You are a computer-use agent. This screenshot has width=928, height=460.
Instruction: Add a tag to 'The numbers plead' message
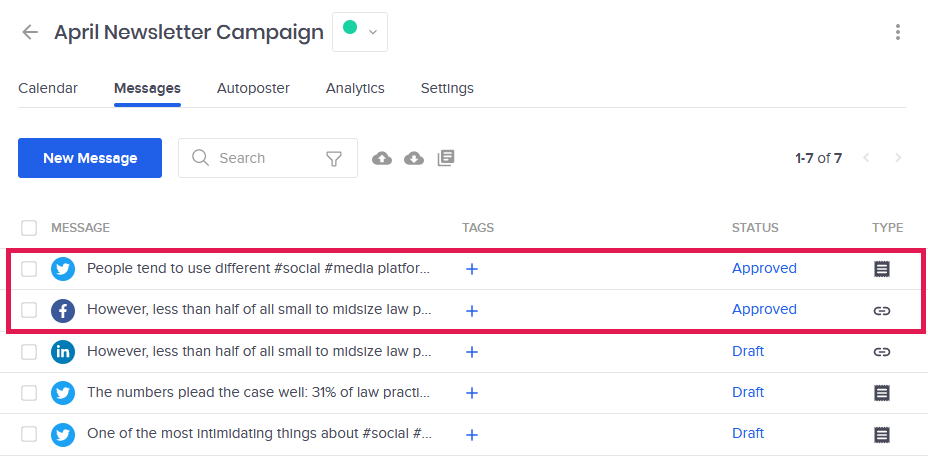[x=472, y=393]
